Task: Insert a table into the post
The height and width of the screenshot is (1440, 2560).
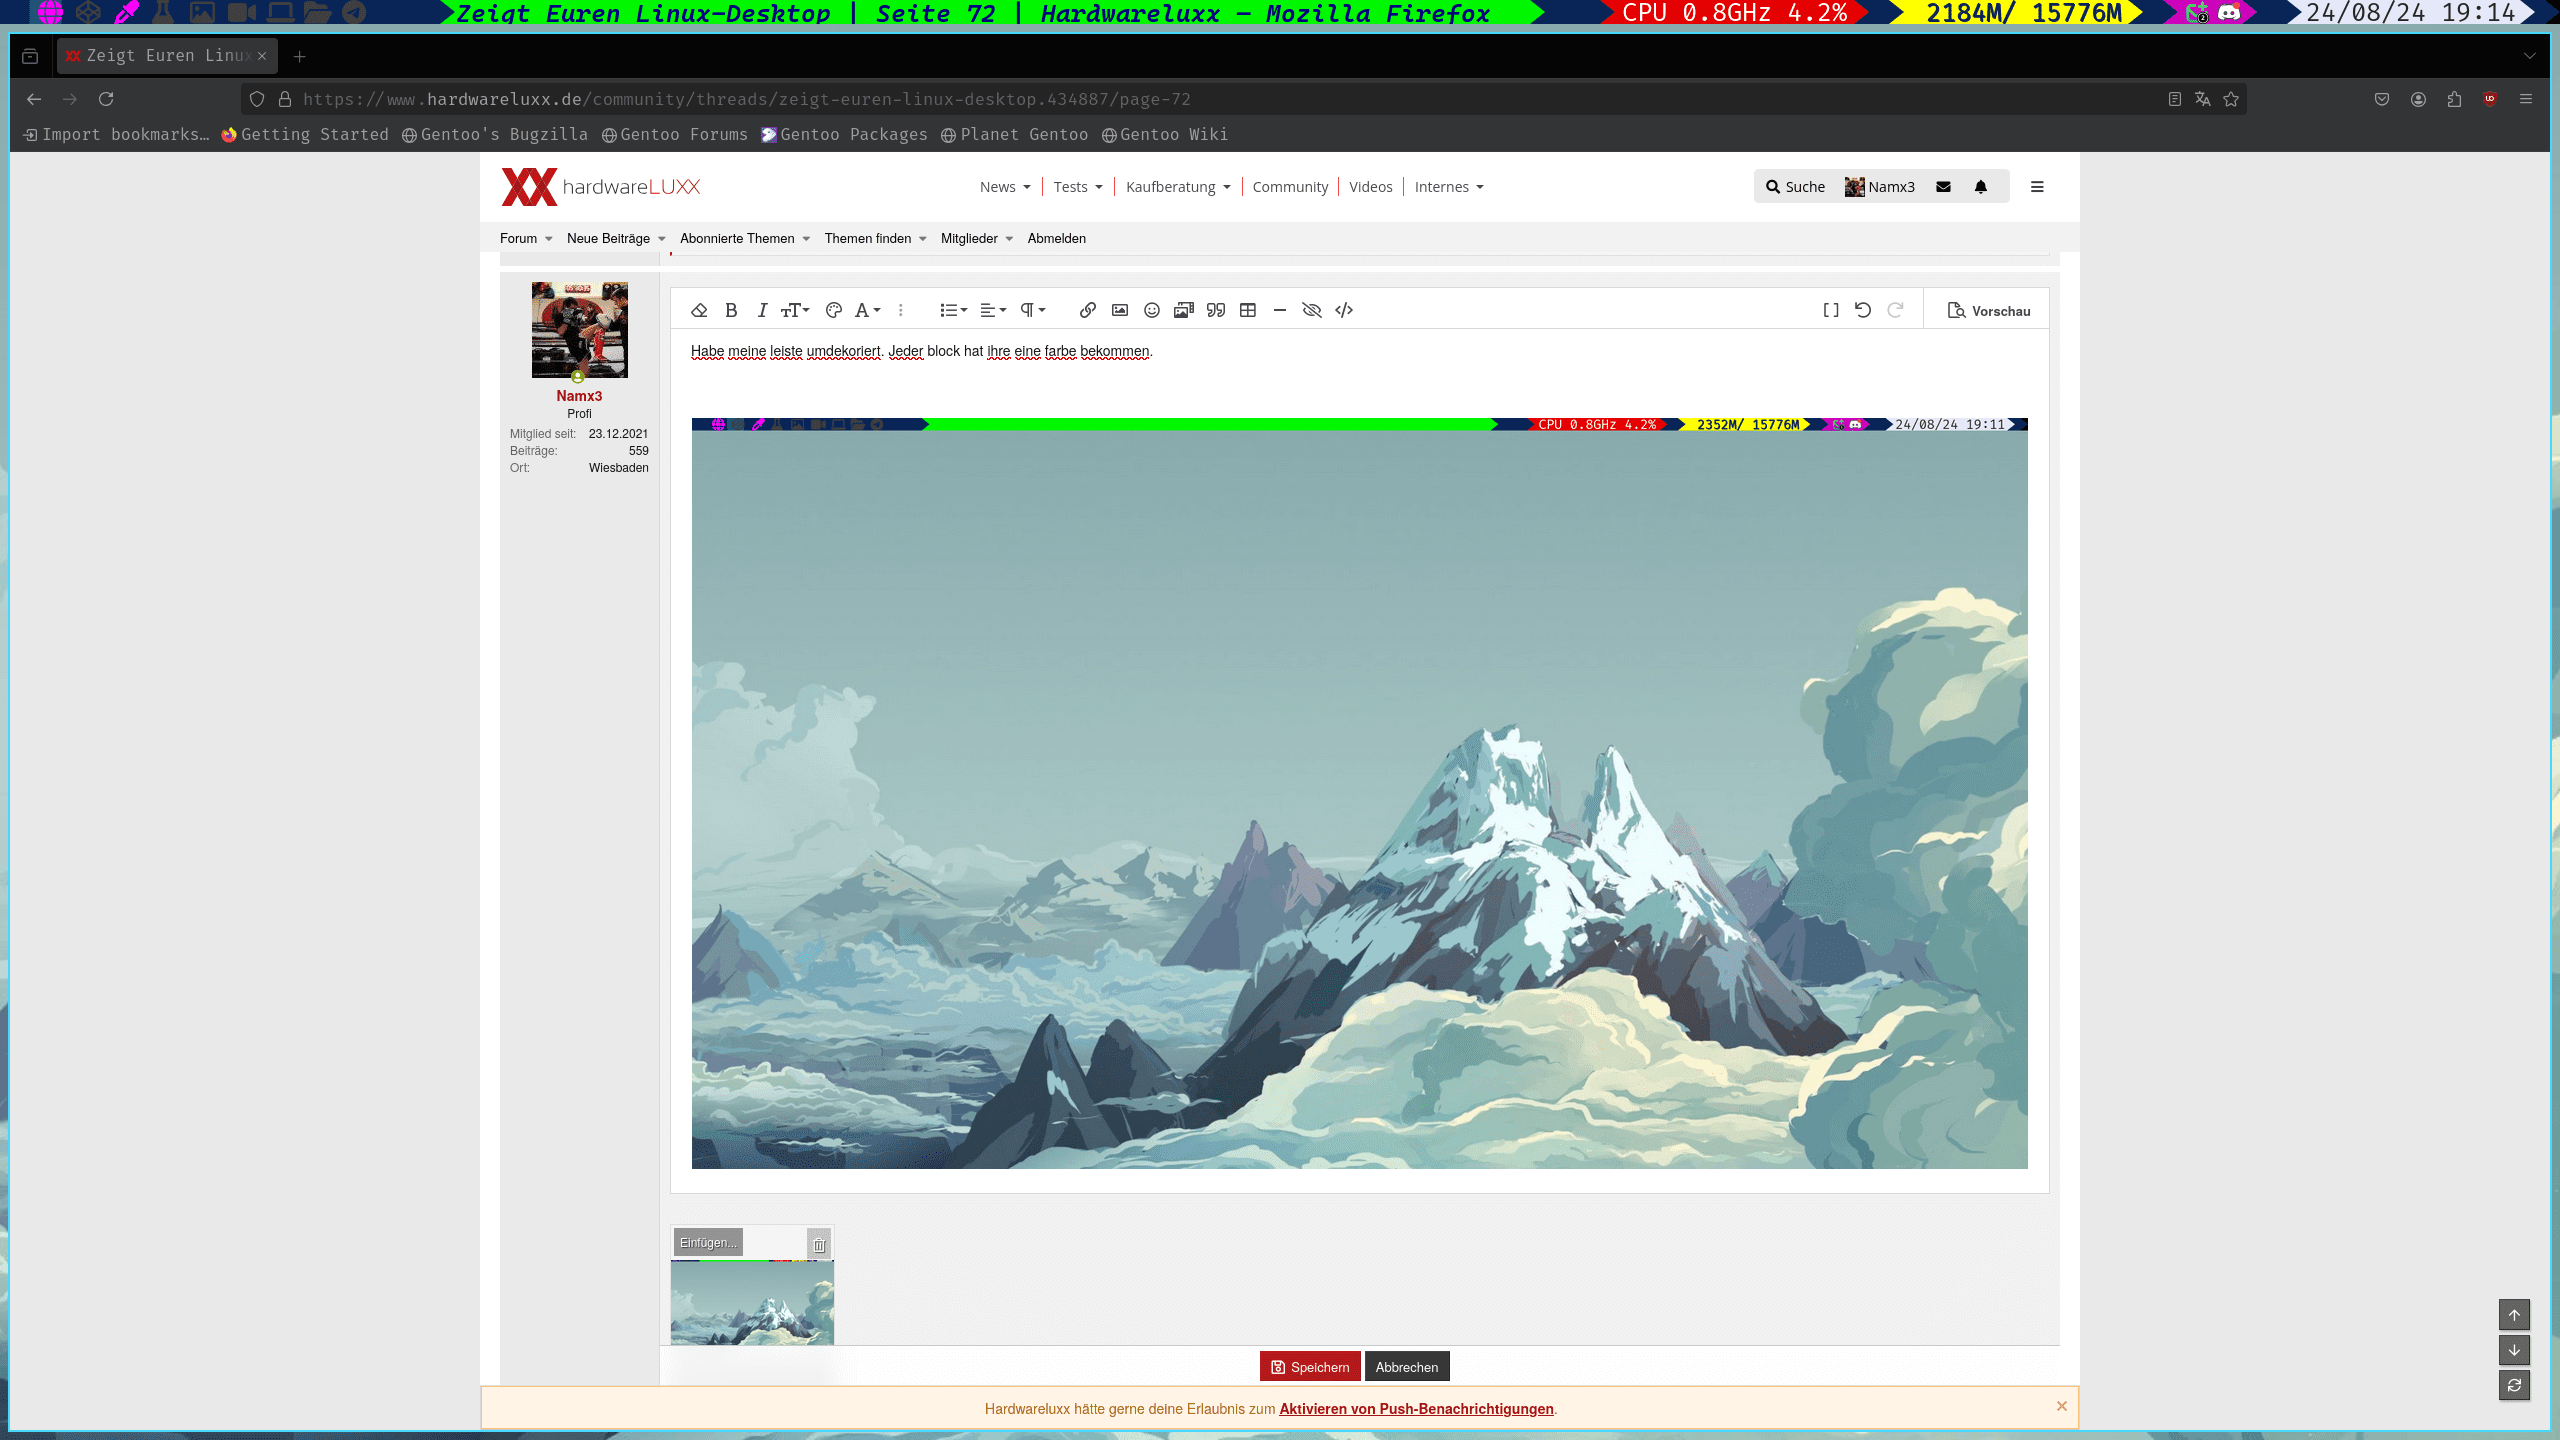Action: (x=1248, y=311)
